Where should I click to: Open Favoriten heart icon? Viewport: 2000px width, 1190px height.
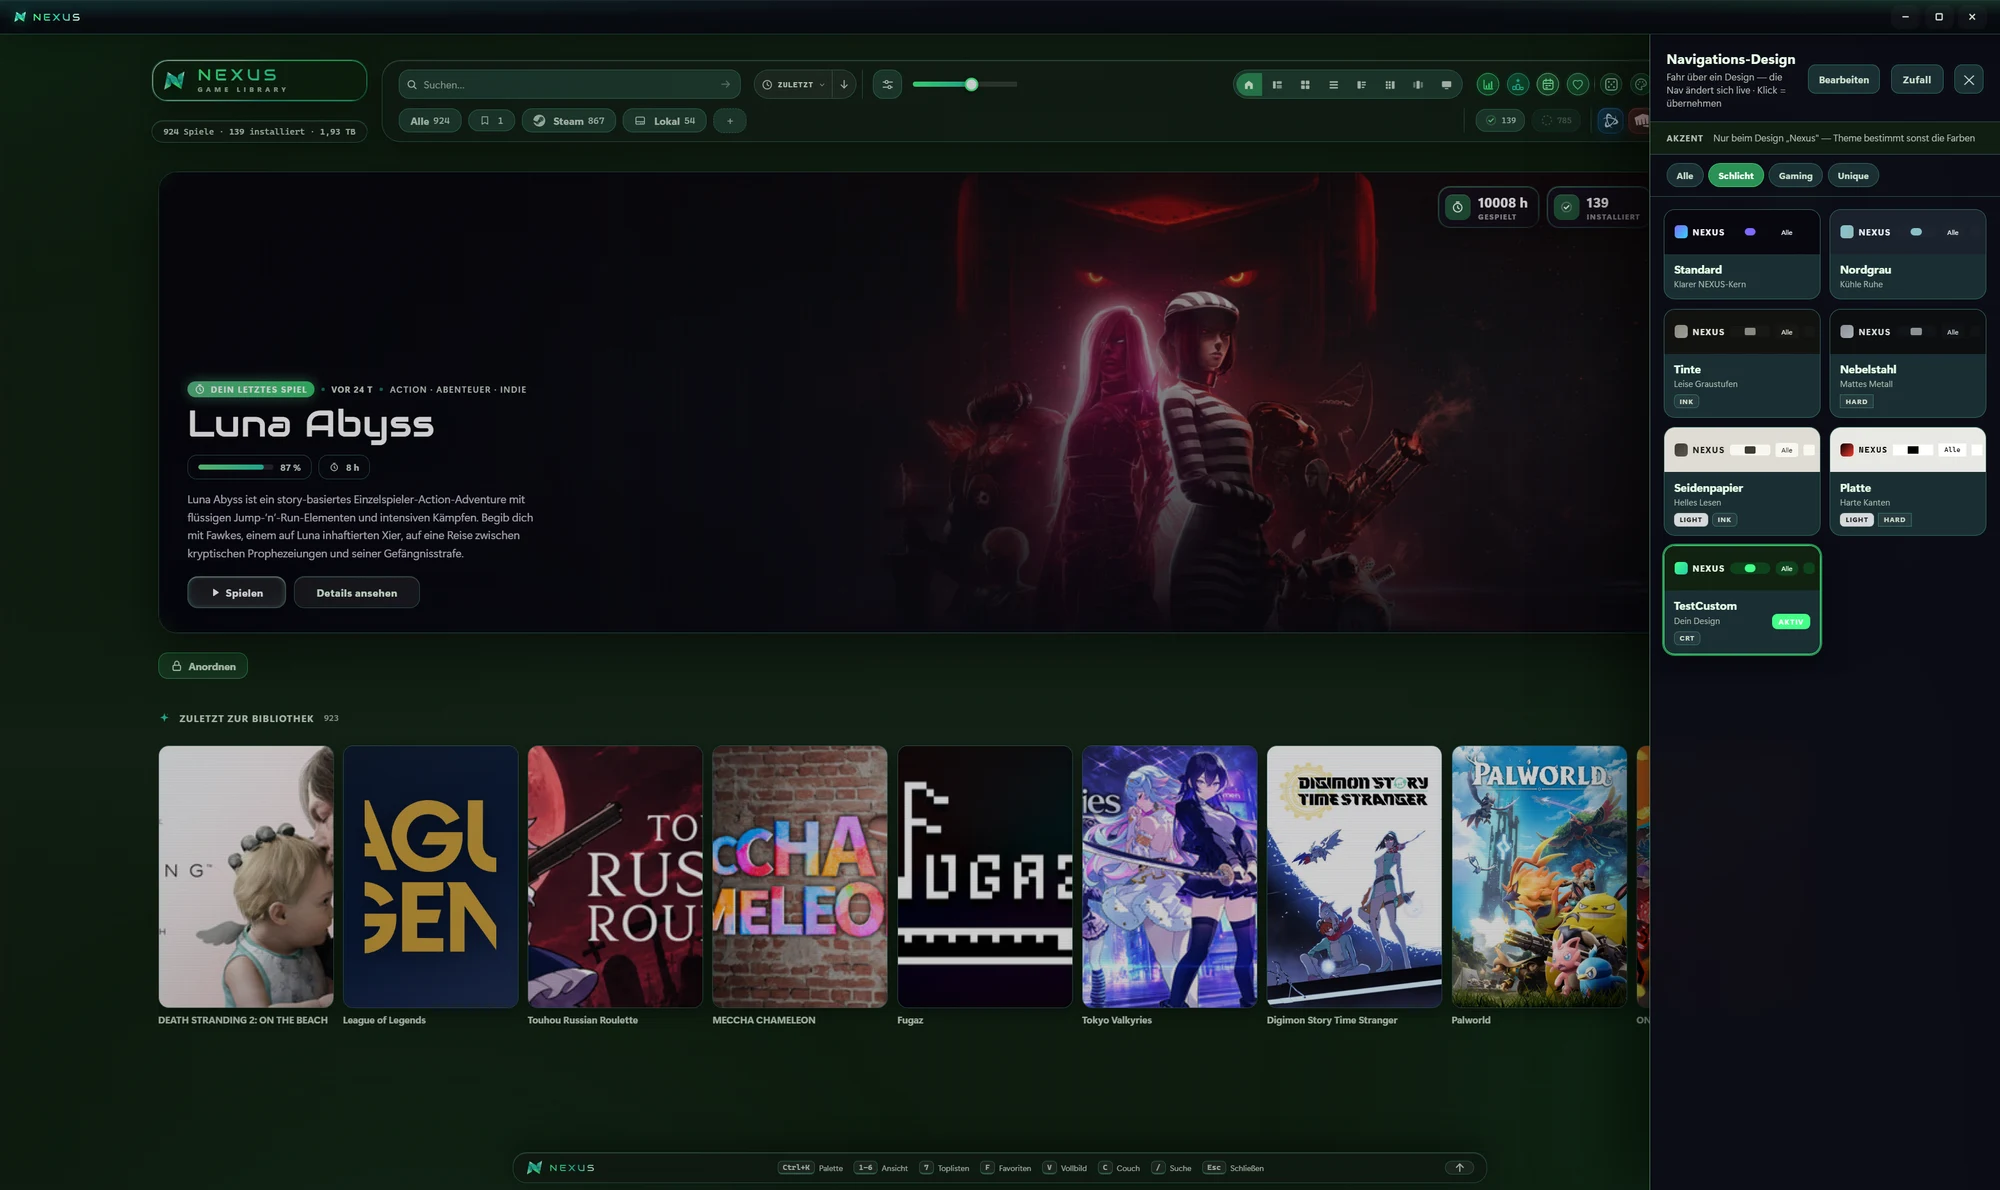click(1578, 85)
